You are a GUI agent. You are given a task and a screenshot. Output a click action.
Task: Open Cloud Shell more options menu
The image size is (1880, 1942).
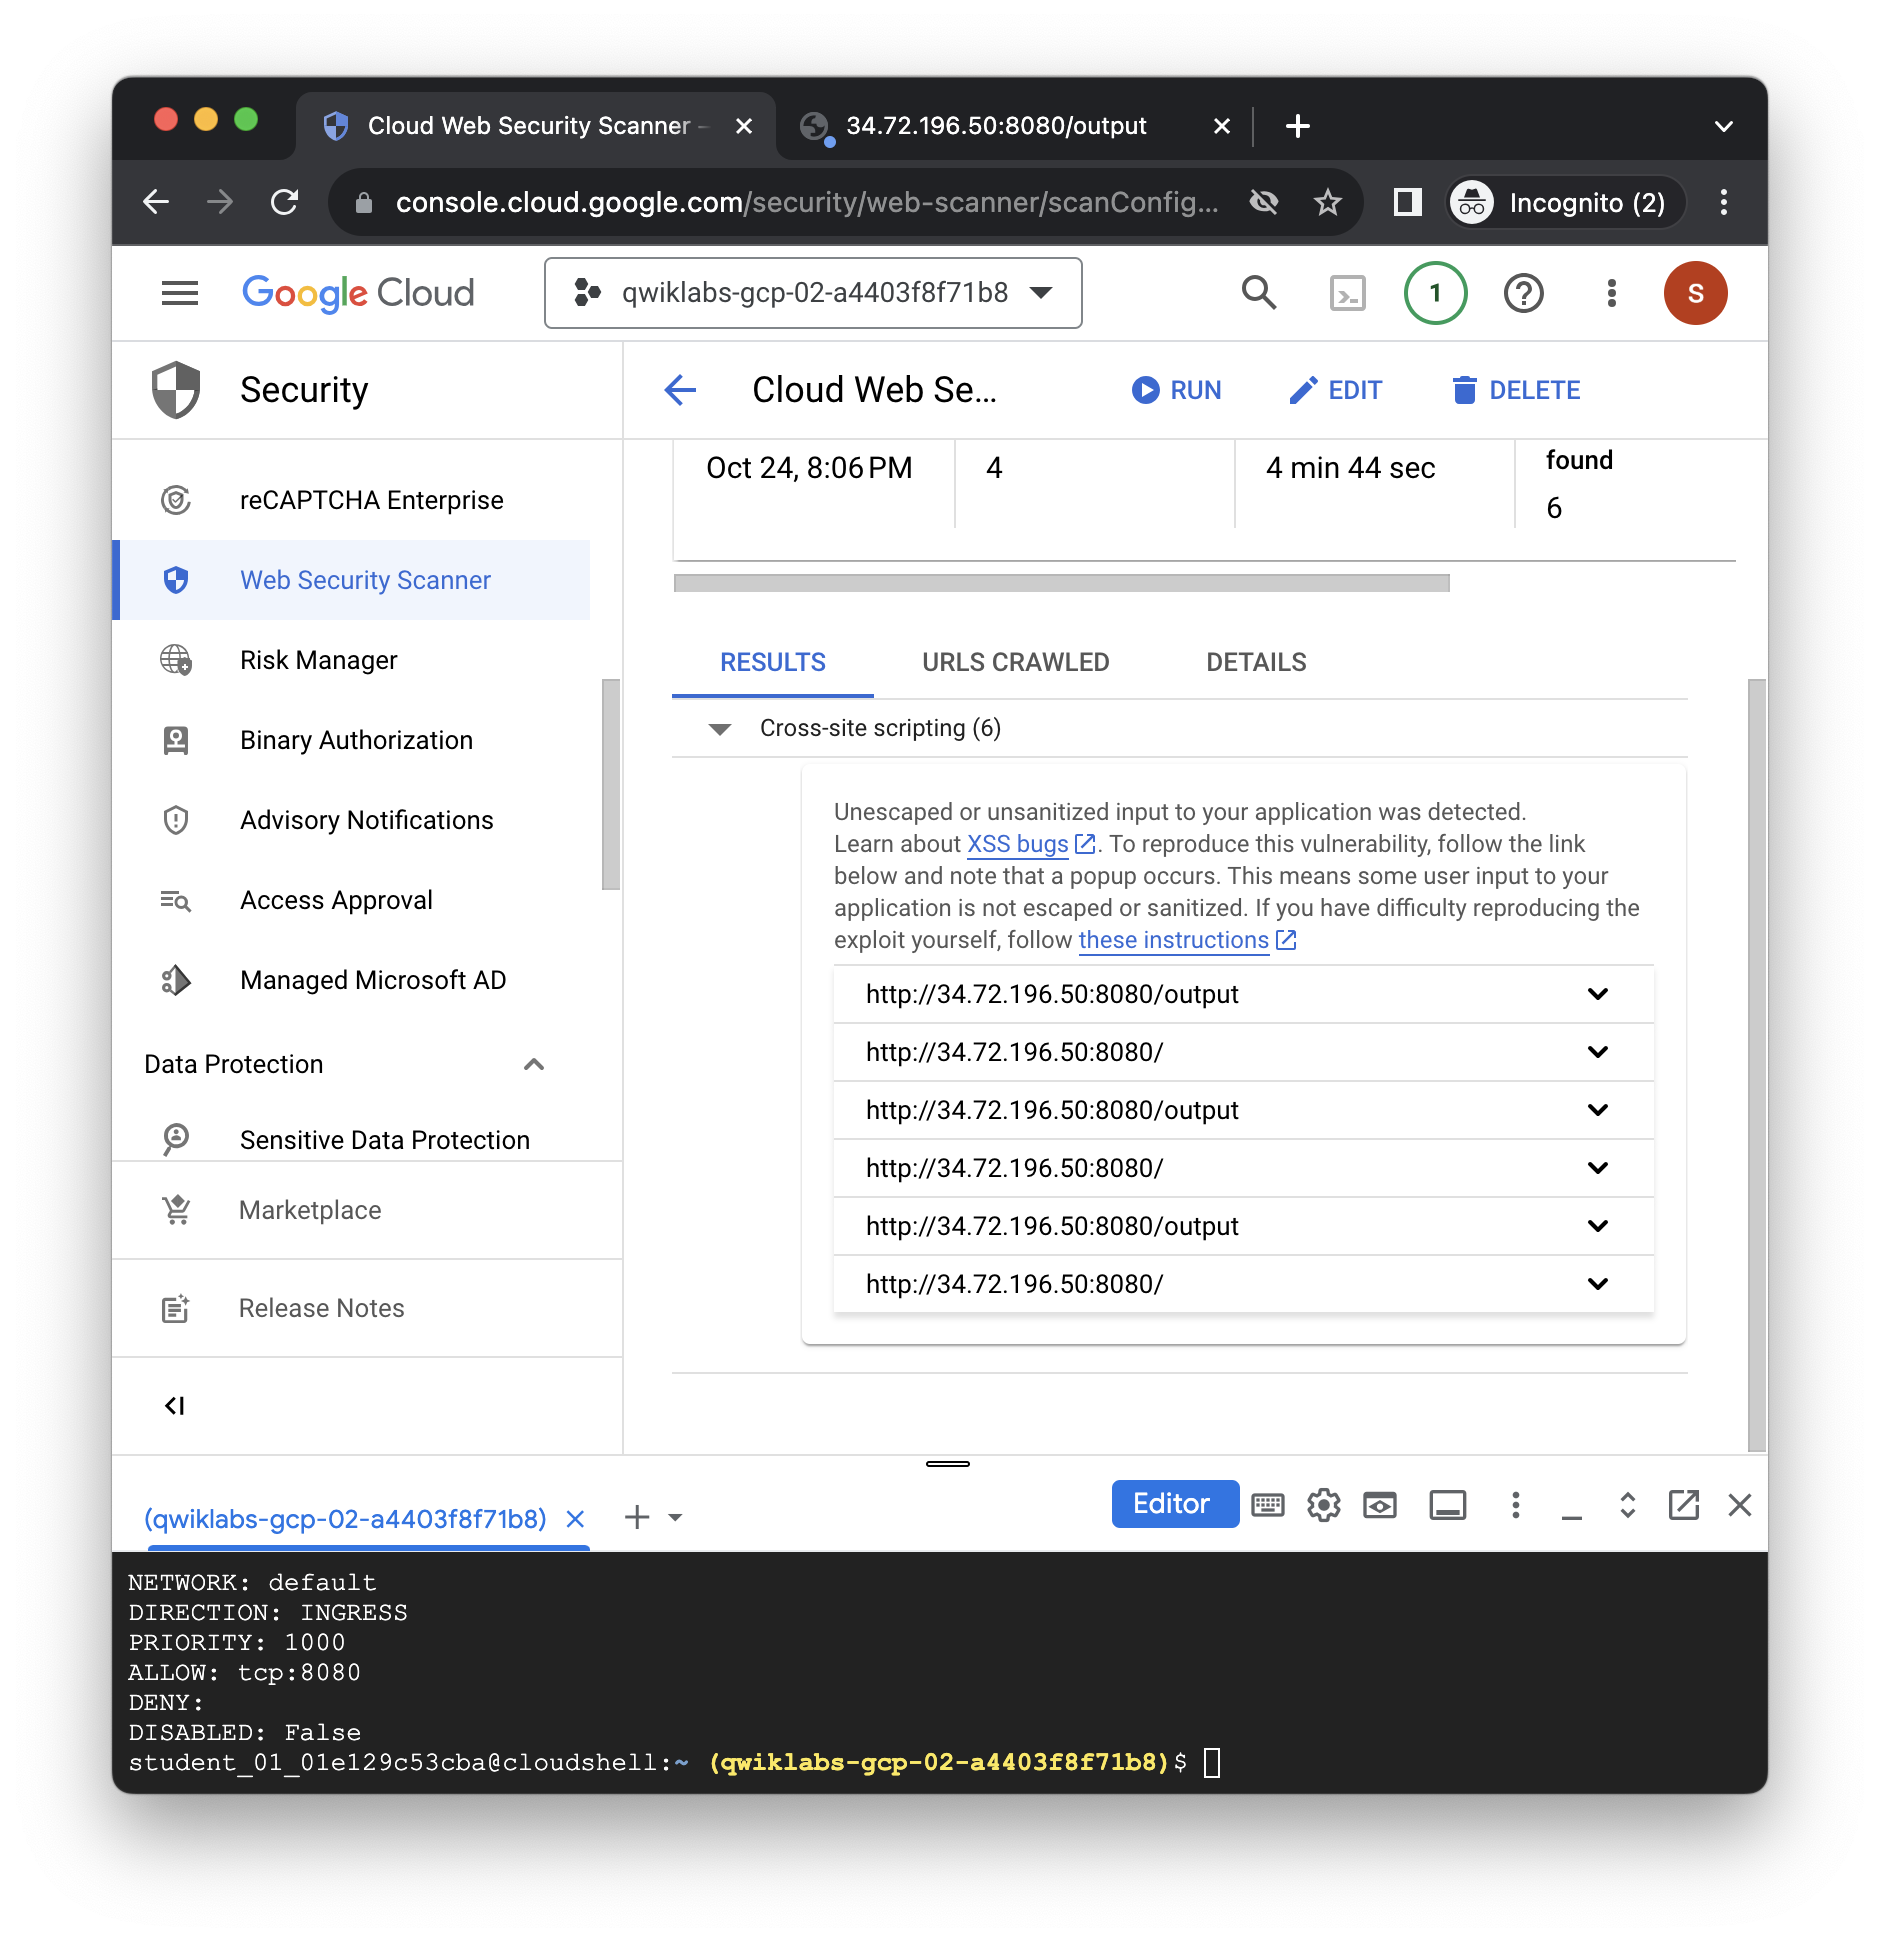(x=1515, y=1505)
